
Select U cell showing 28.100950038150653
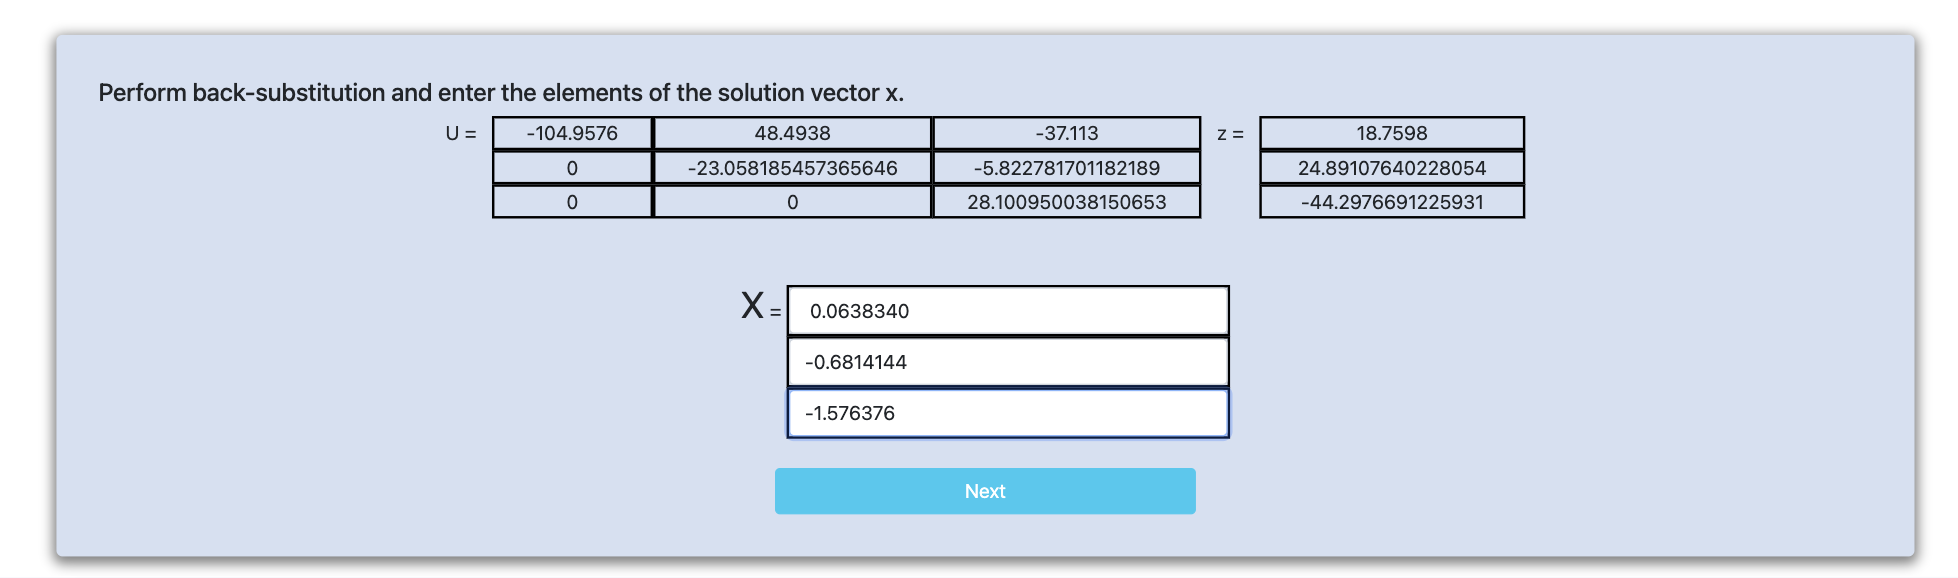point(1066,202)
